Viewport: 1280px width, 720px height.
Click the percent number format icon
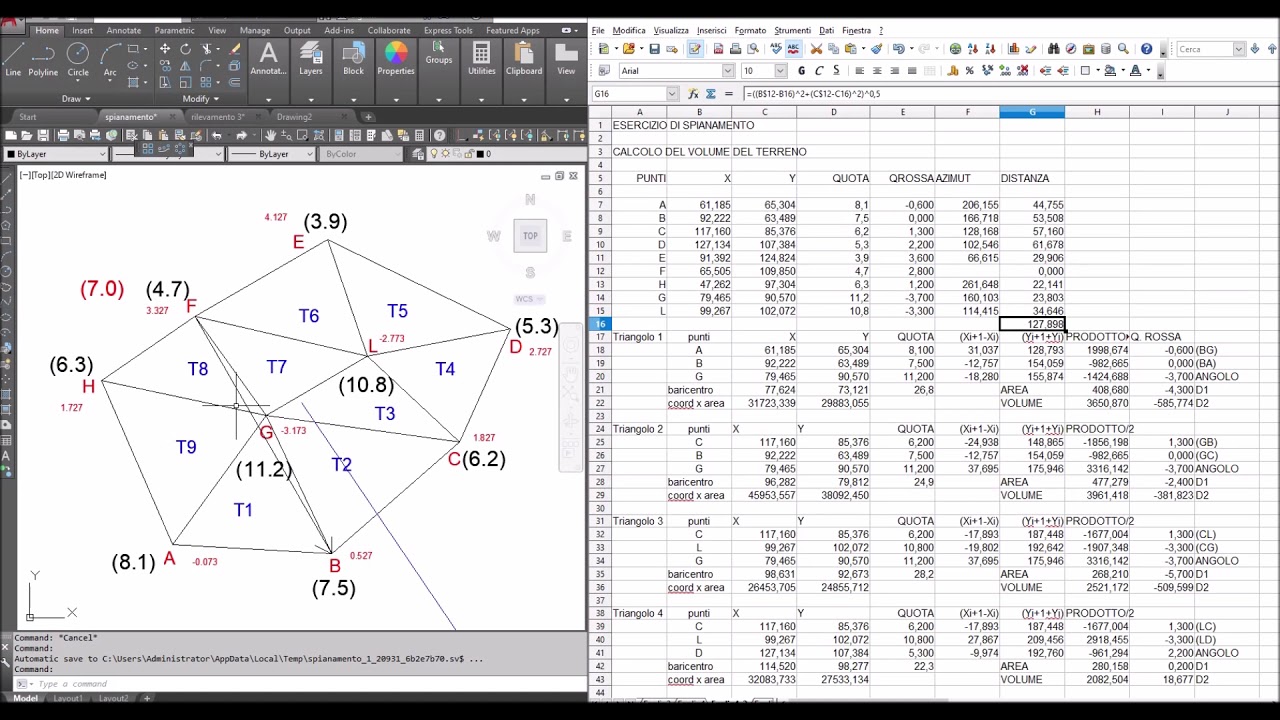pyautogui.click(x=970, y=70)
